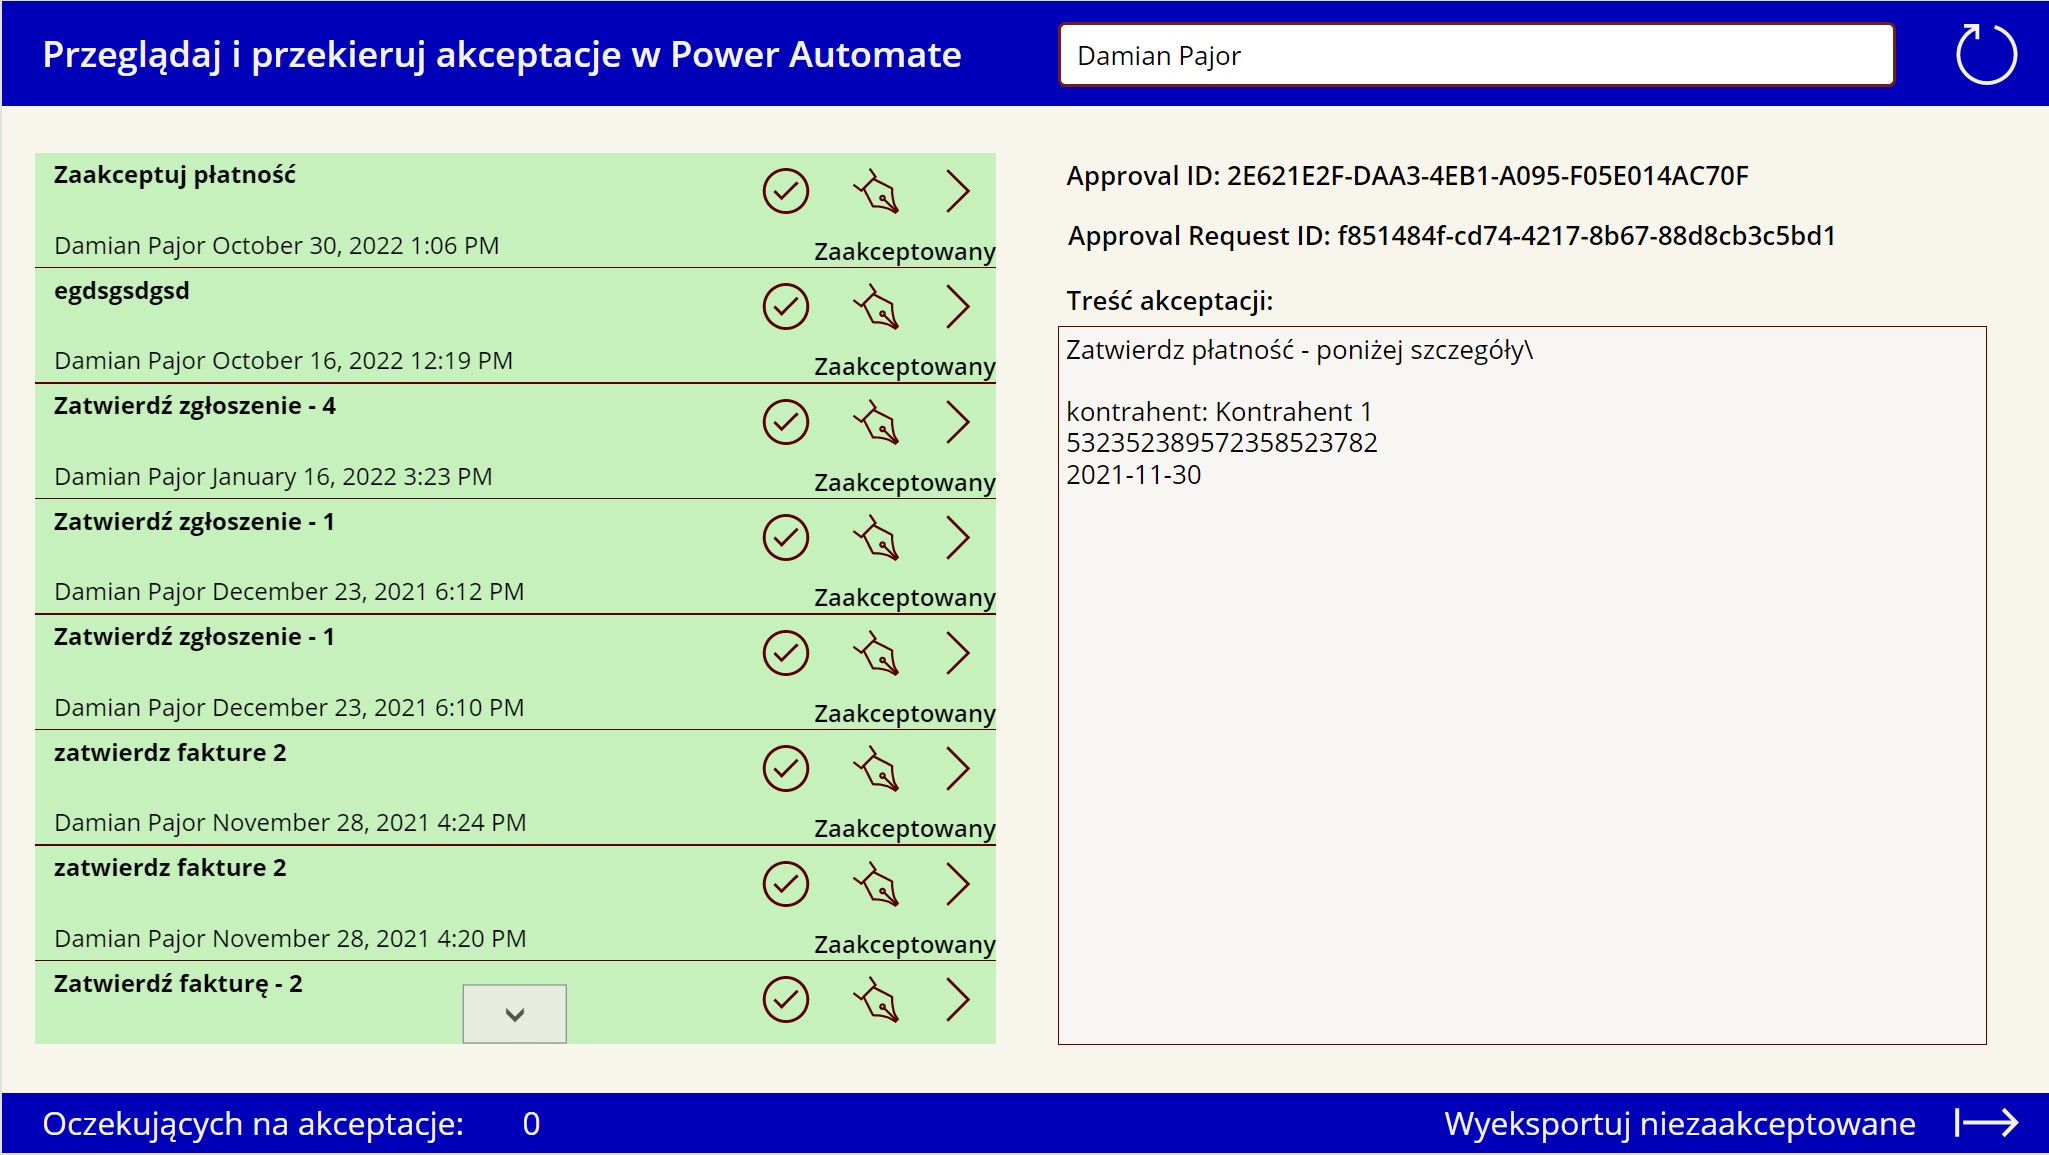Click the number 53235238957235852378​2
Viewport: 2049px width, 1155px height.
pos(1222,443)
